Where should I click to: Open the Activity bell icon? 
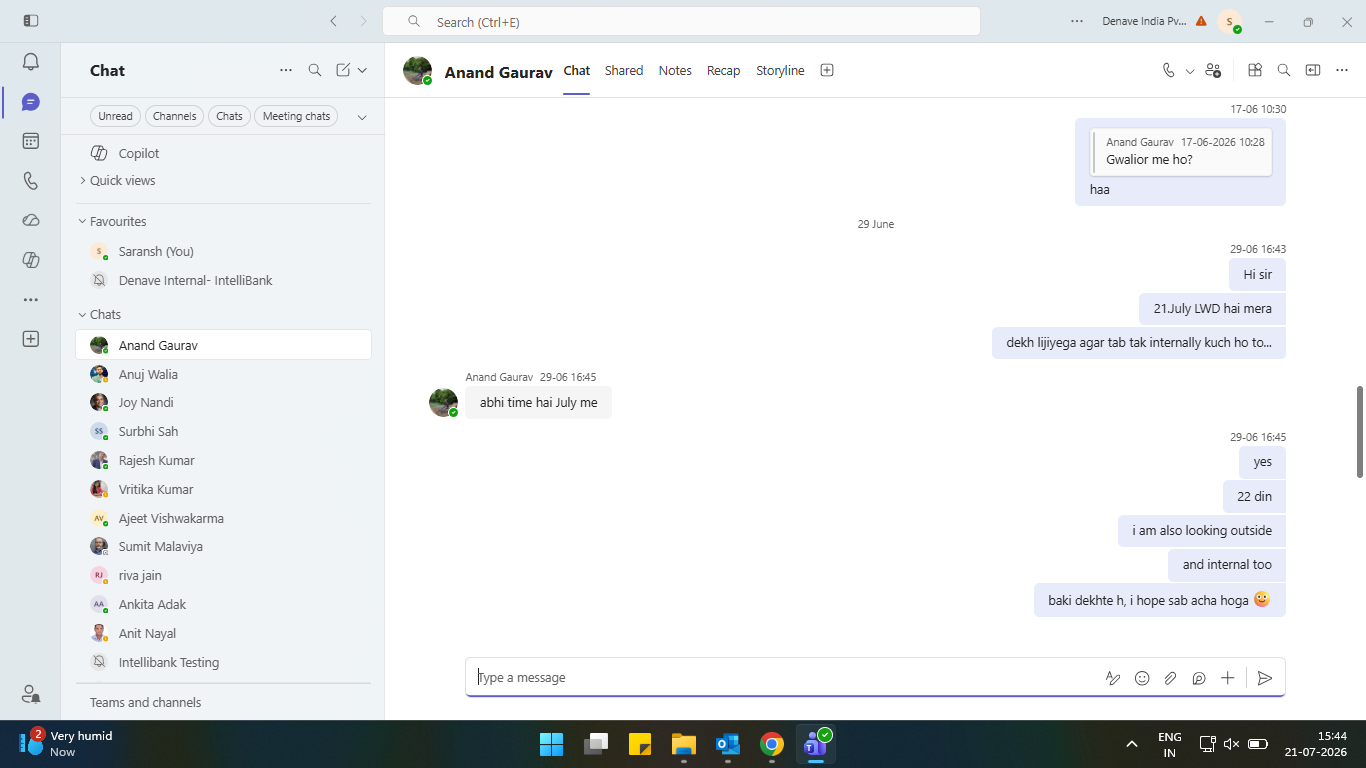30,62
